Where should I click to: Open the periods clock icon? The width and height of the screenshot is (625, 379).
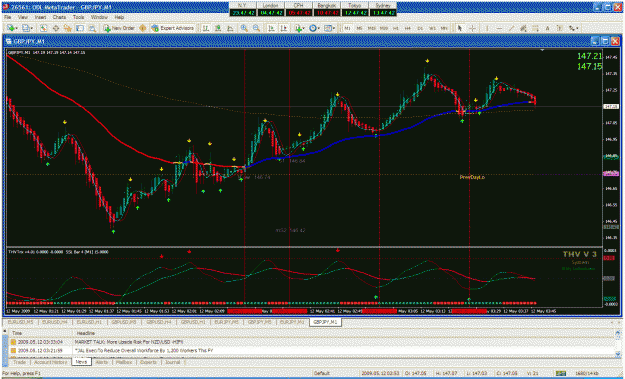(x=313, y=28)
